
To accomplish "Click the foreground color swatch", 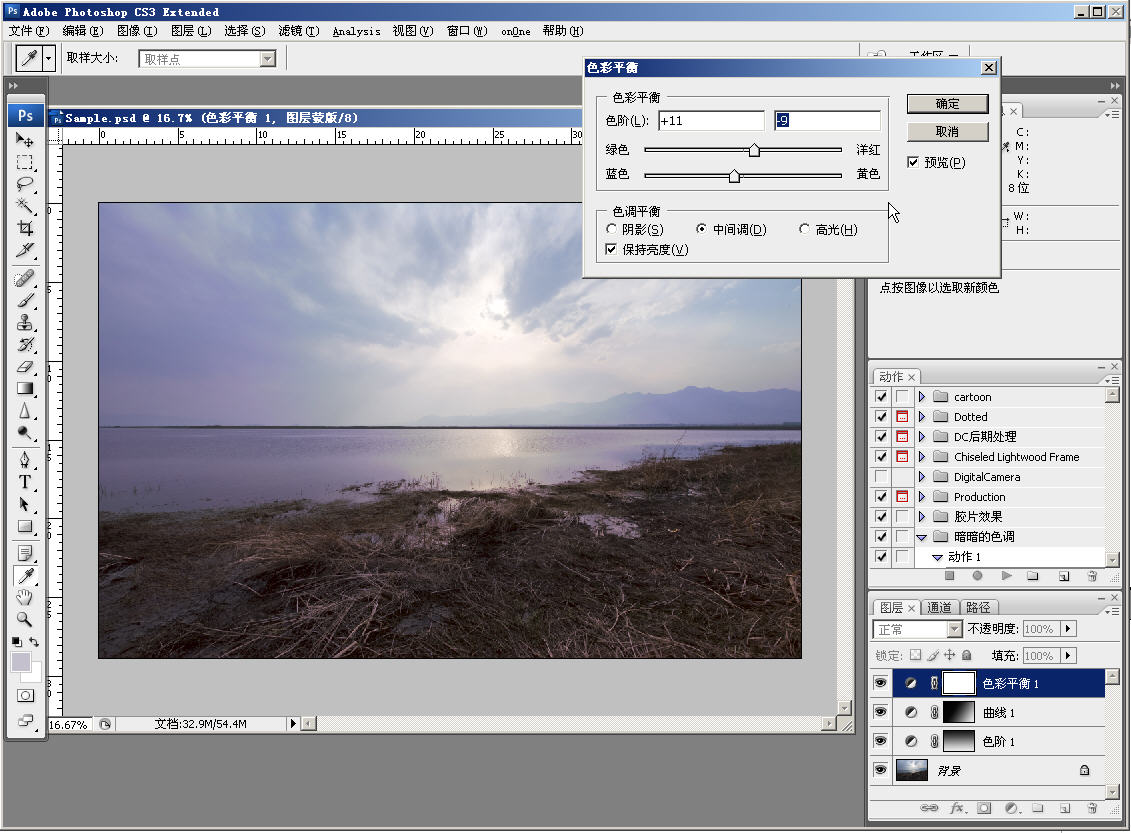I will [21, 661].
